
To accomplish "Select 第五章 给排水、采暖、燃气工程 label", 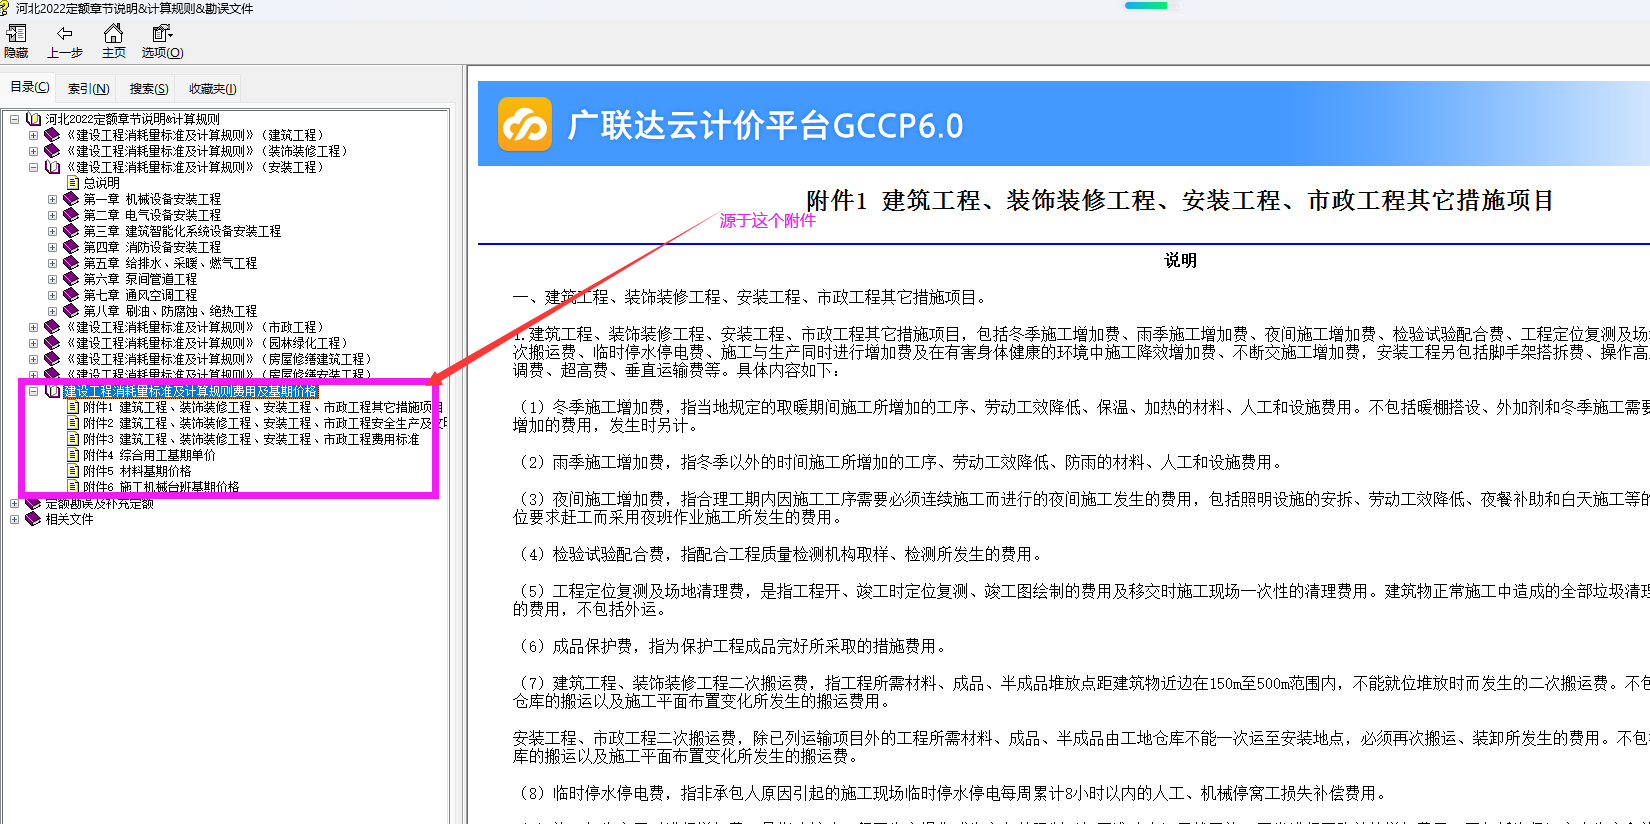I will click(x=170, y=263).
